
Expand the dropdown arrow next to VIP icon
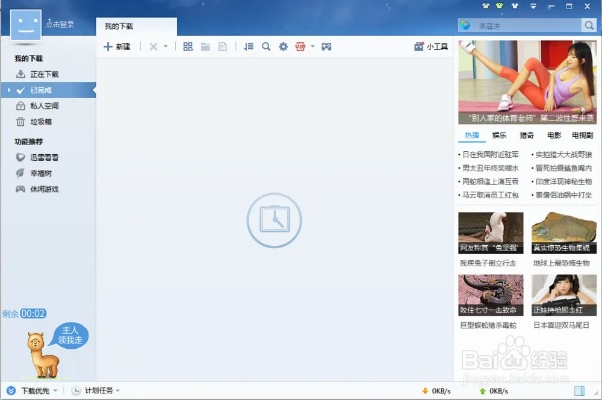point(313,46)
